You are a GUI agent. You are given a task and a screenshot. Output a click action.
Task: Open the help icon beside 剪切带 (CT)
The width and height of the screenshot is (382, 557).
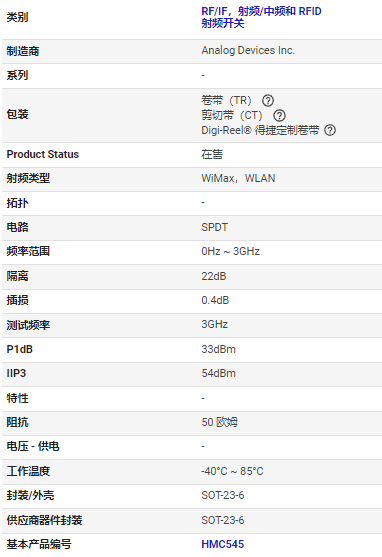coord(279,115)
